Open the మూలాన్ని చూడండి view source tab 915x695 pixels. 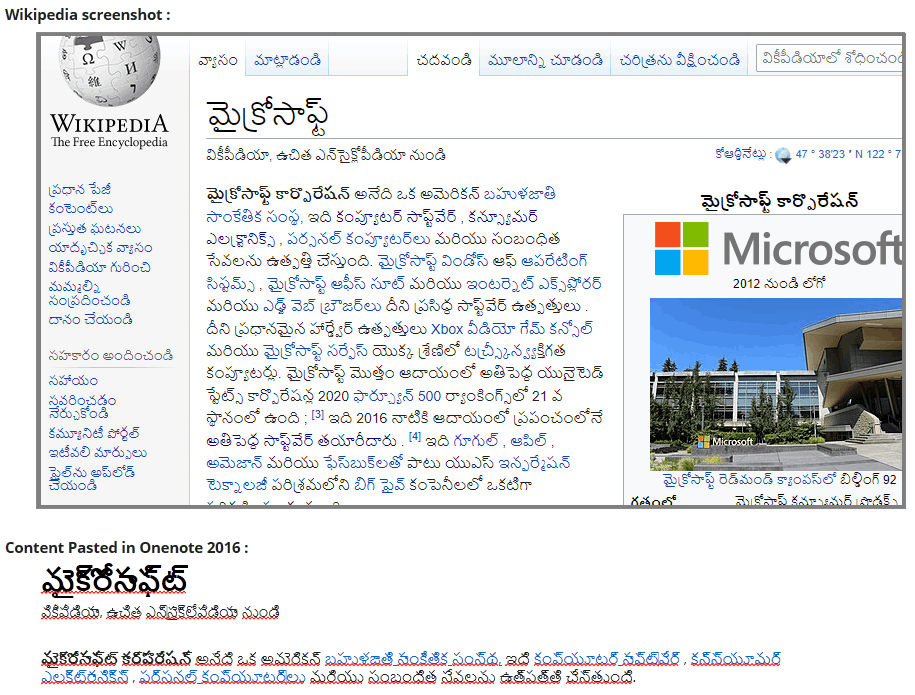pyautogui.click(x=545, y=59)
